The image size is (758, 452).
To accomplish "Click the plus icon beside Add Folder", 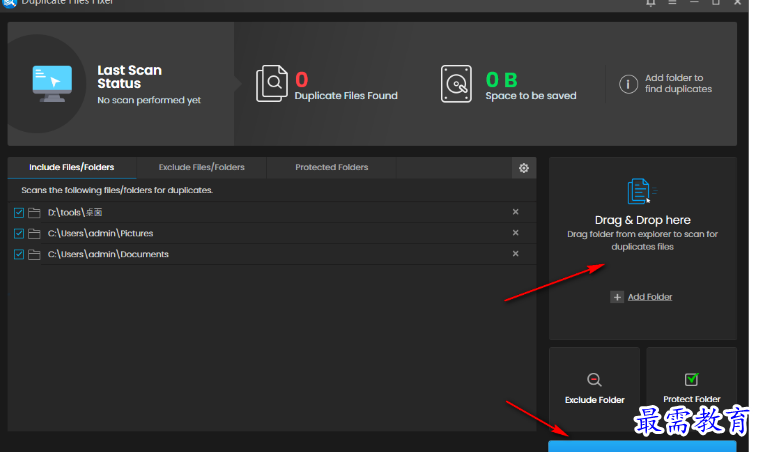I will tap(617, 297).
